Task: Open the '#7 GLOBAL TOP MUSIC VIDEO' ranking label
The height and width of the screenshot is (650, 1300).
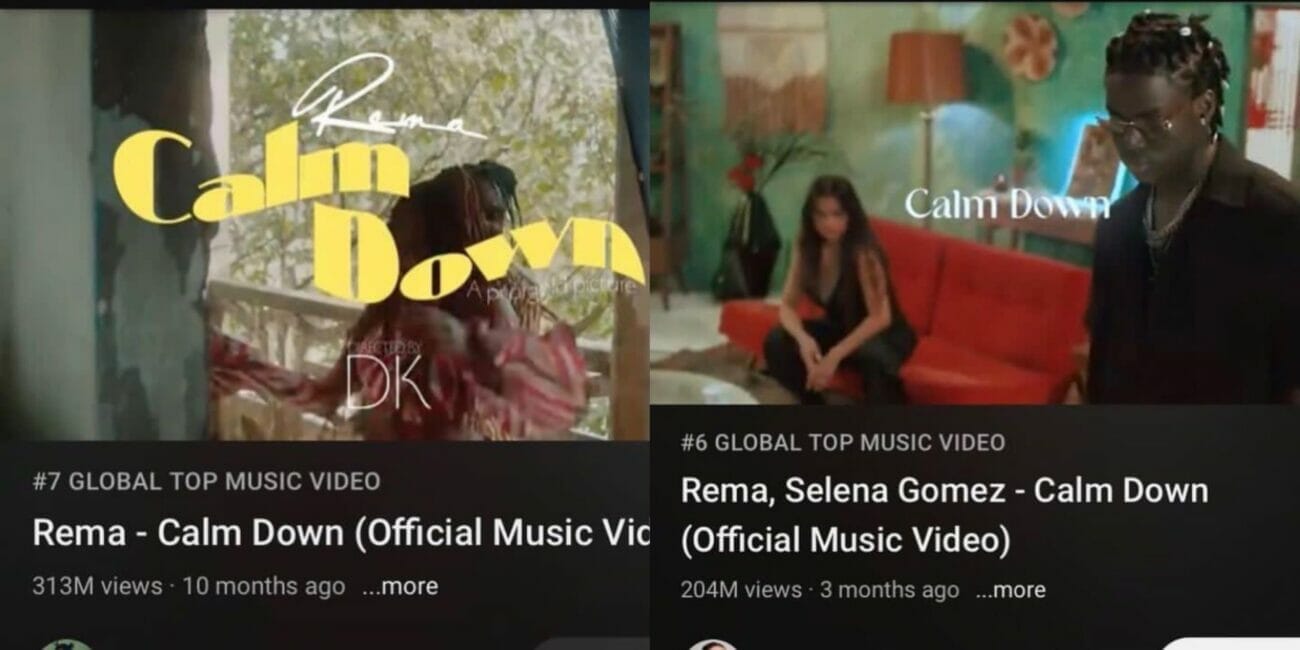Action: (206, 482)
